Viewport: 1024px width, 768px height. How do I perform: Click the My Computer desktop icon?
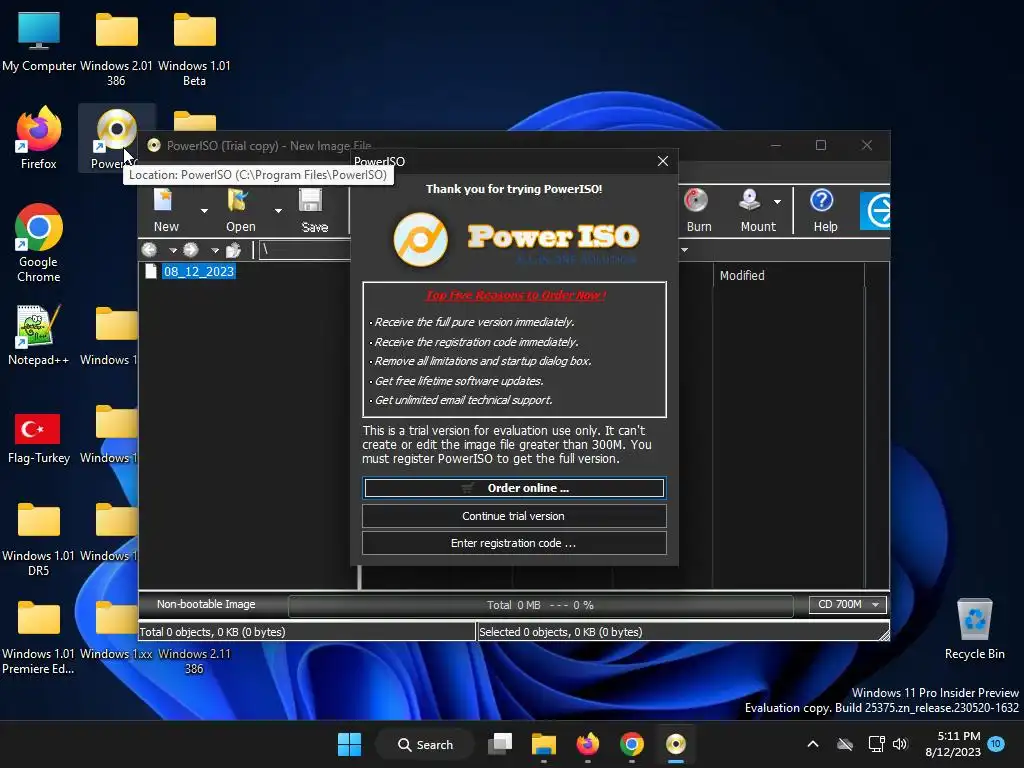[x=39, y=42]
